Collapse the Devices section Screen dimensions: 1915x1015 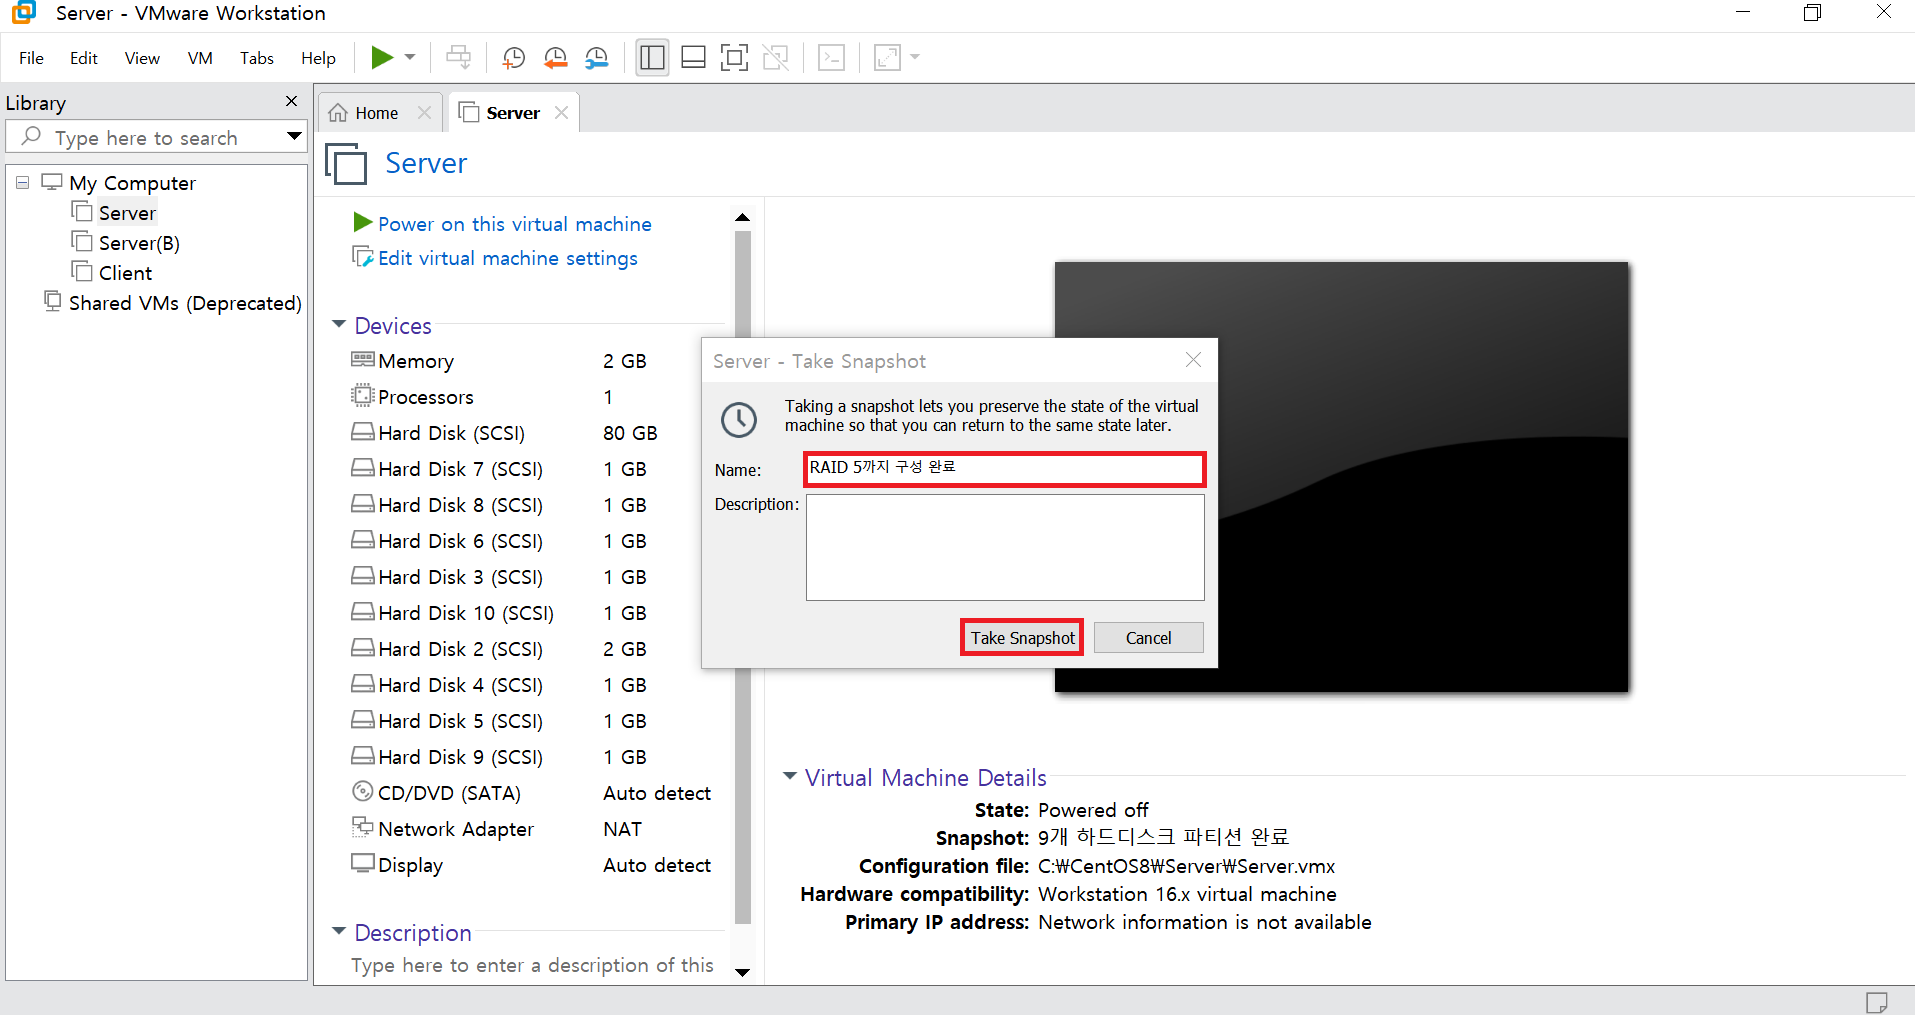pyautogui.click(x=339, y=325)
